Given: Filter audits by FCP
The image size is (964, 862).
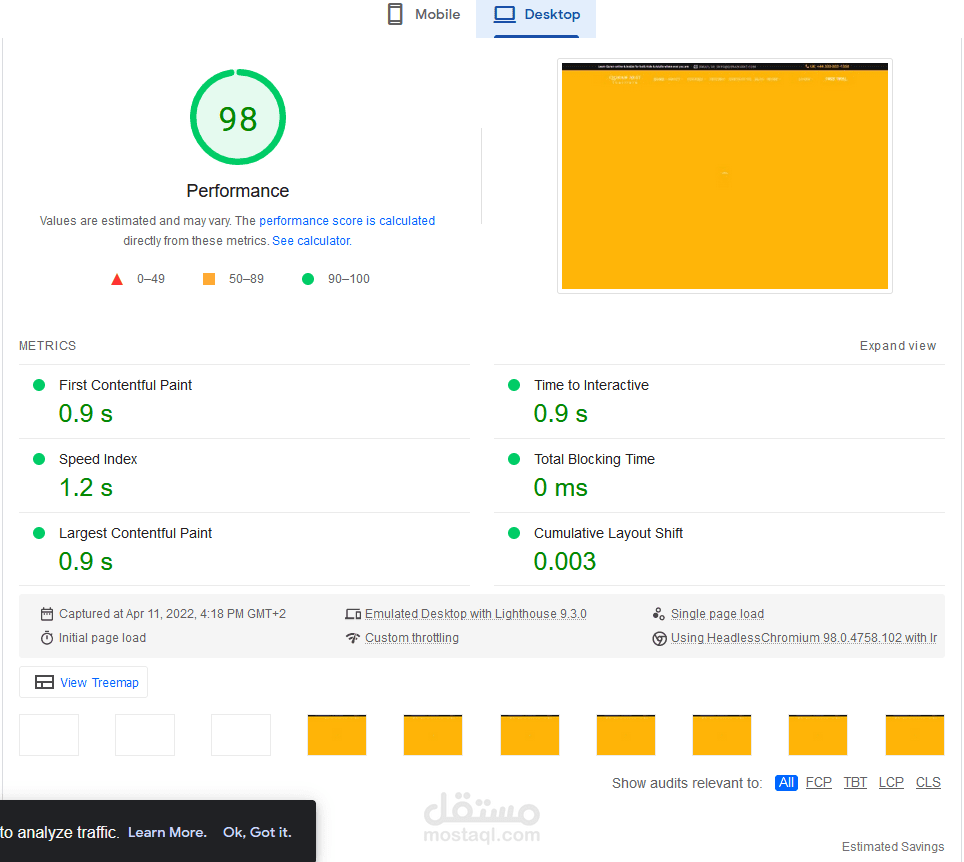Looking at the screenshot, I should [818, 783].
